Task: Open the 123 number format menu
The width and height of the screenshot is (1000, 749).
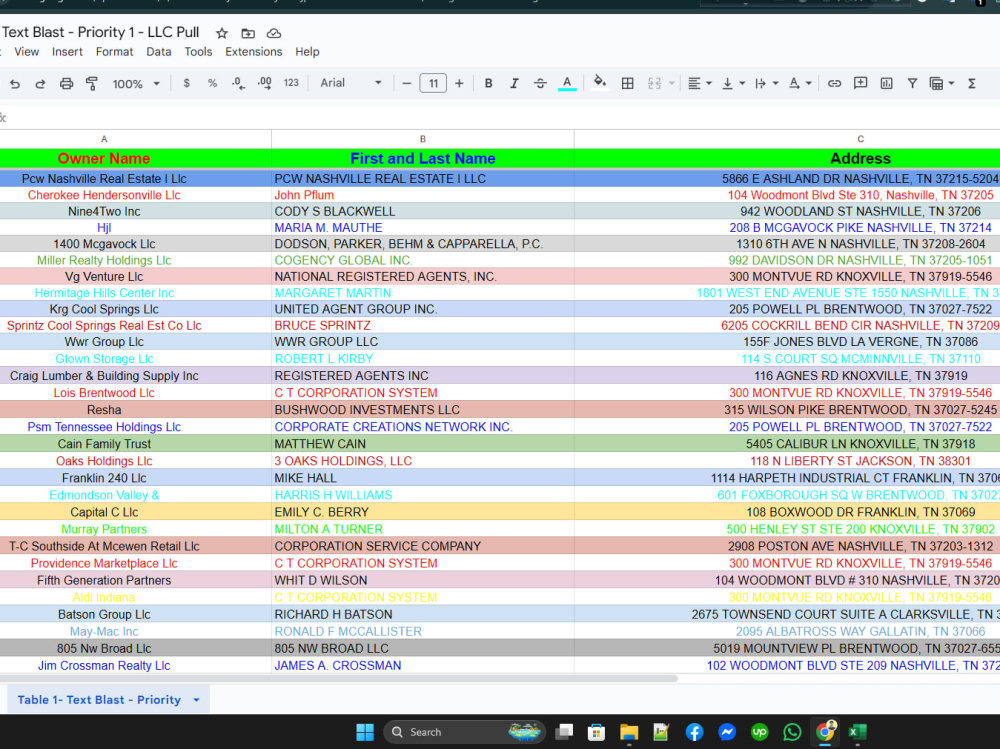Action: (x=291, y=83)
